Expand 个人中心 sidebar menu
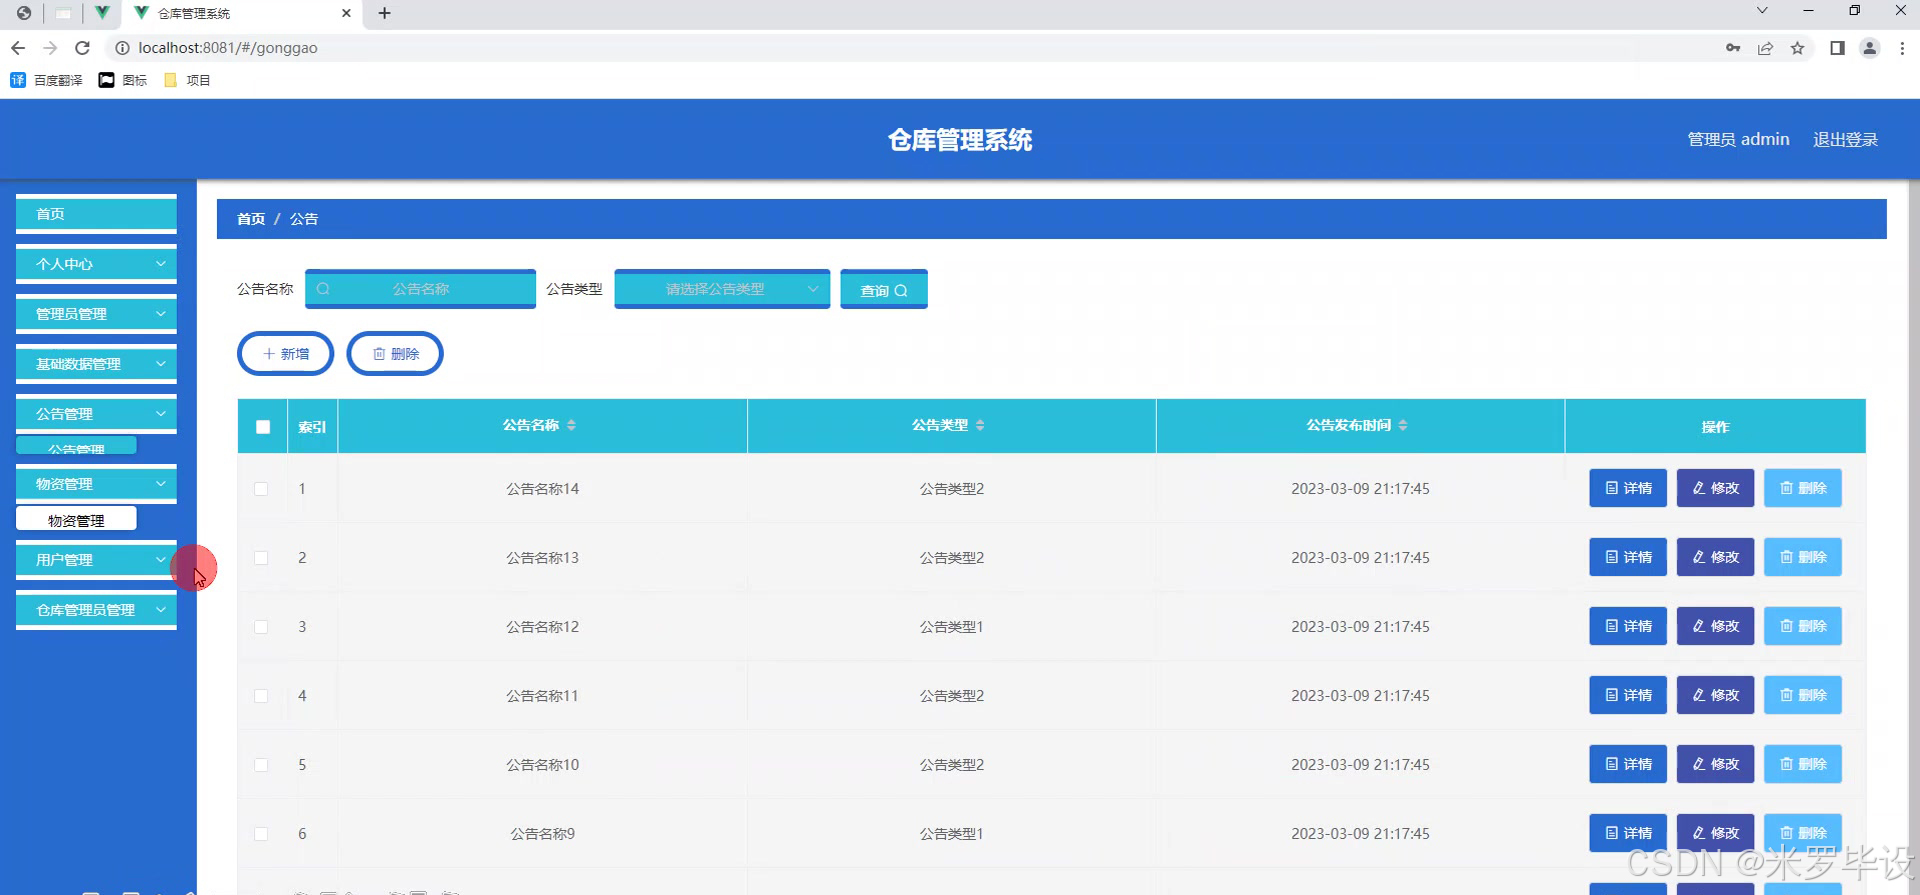This screenshot has height=895, width=1920. 96,264
